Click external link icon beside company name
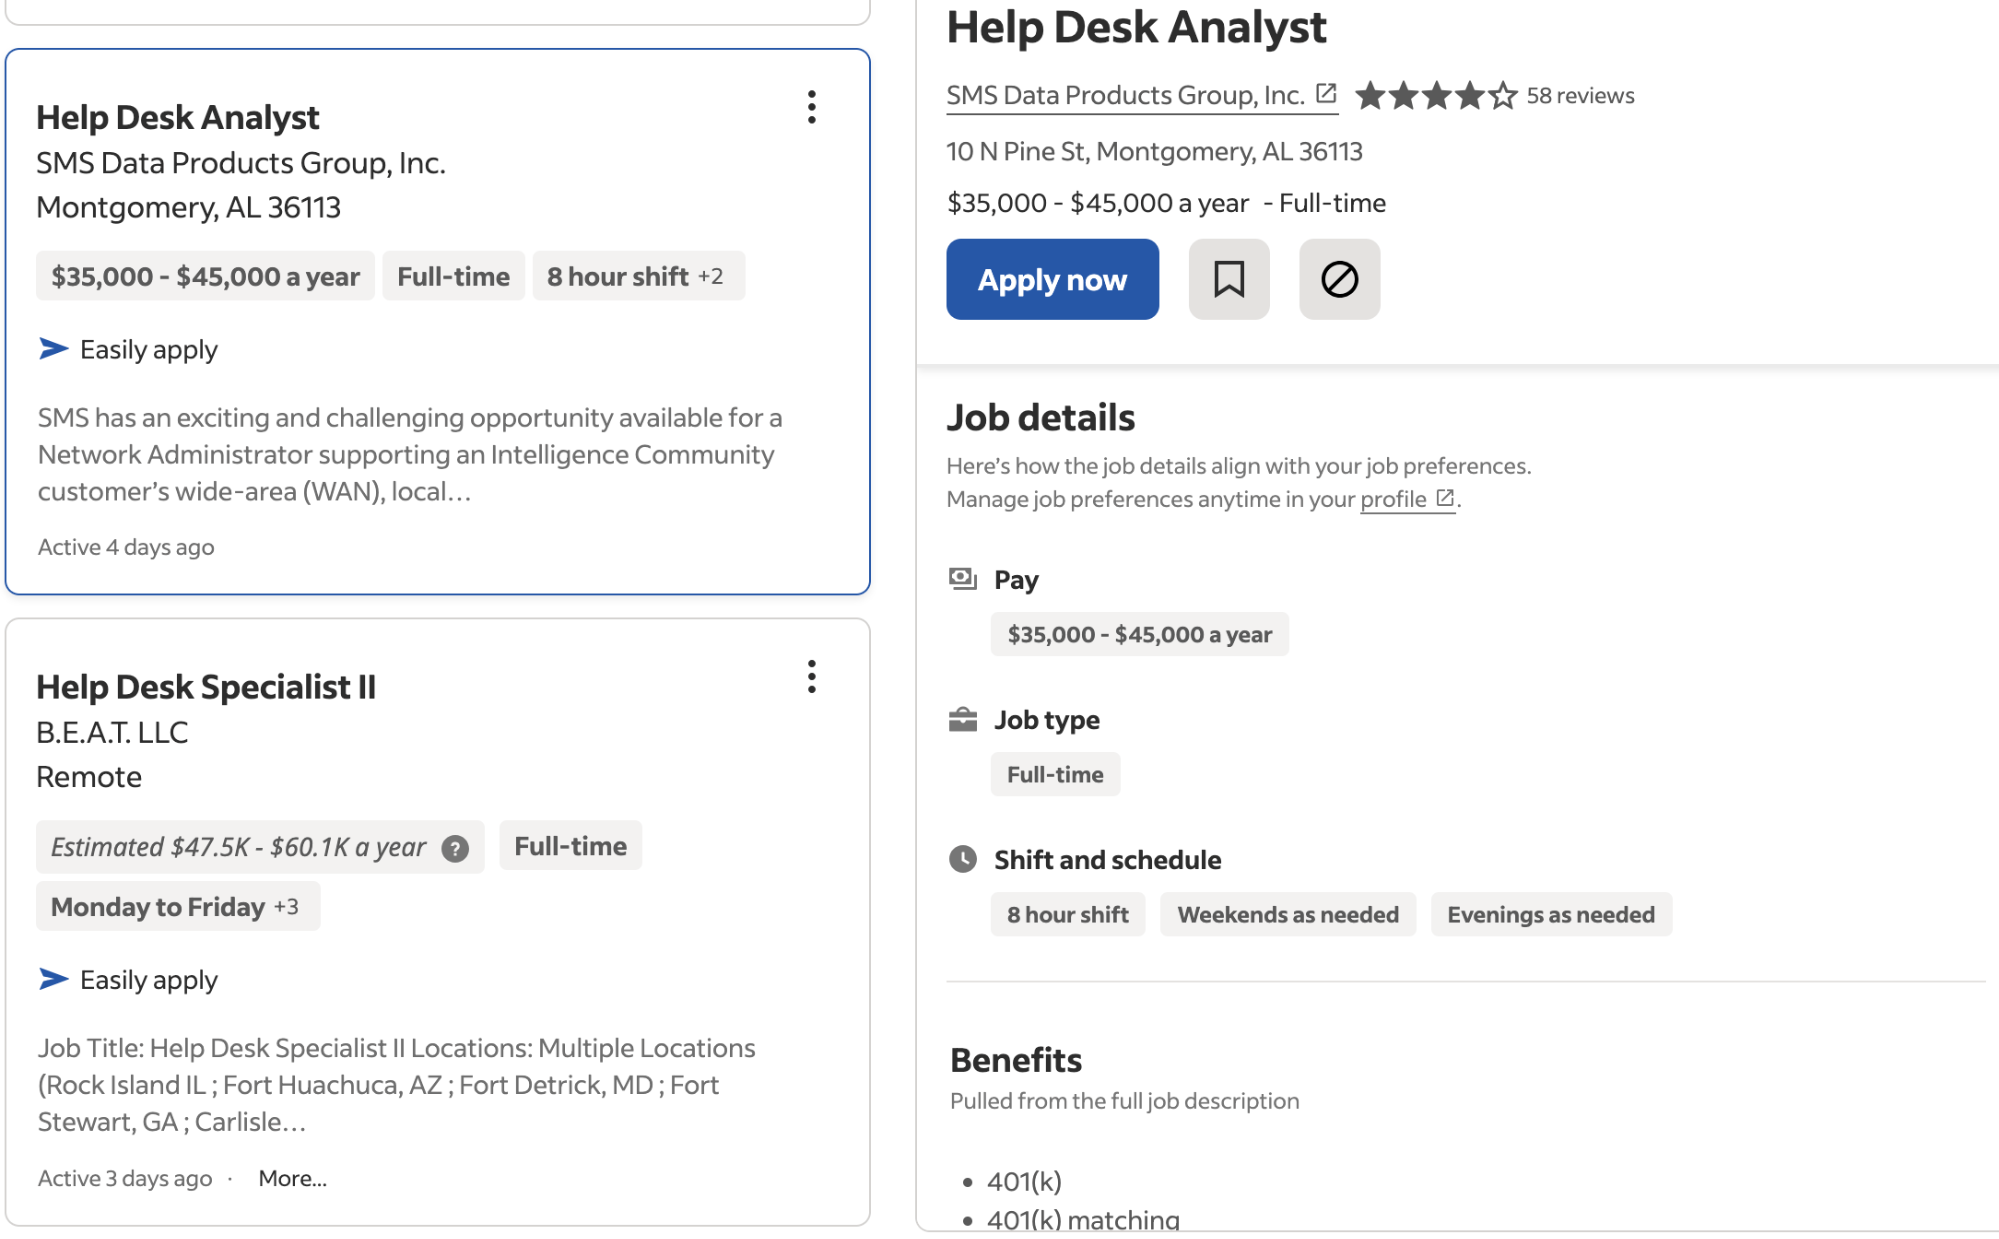 point(1326,94)
